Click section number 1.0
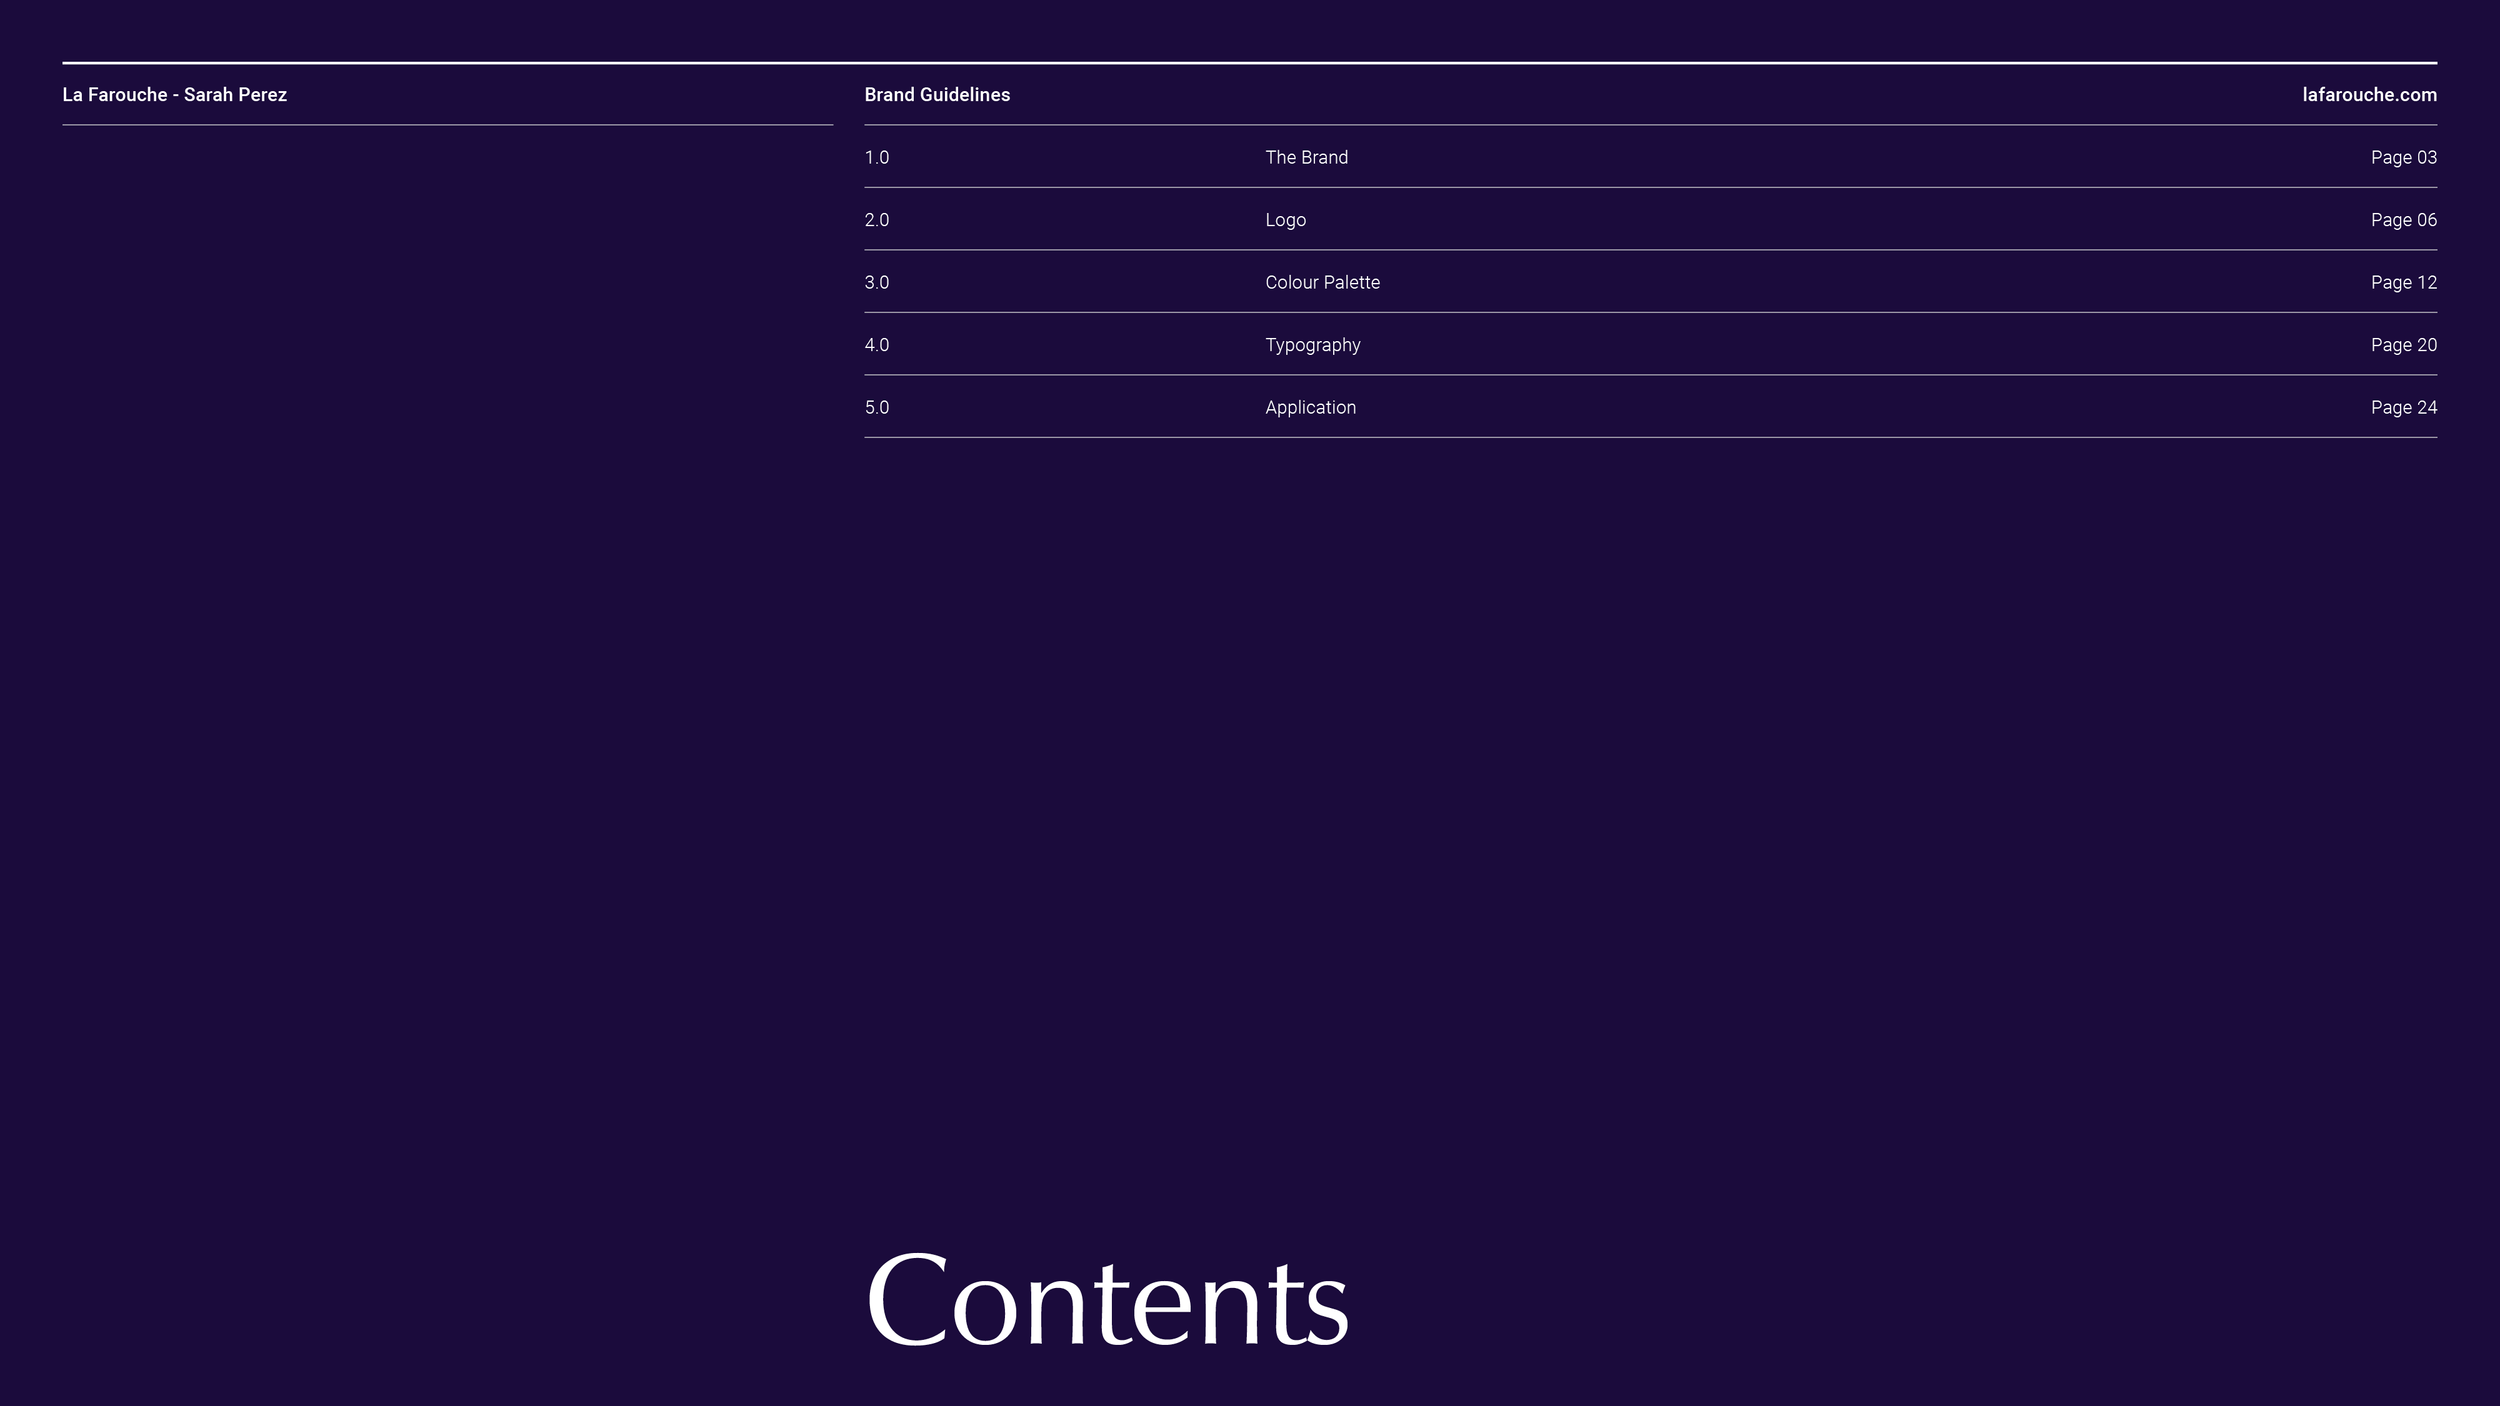Viewport: 2500px width, 1406px height. click(x=876, y=157)
